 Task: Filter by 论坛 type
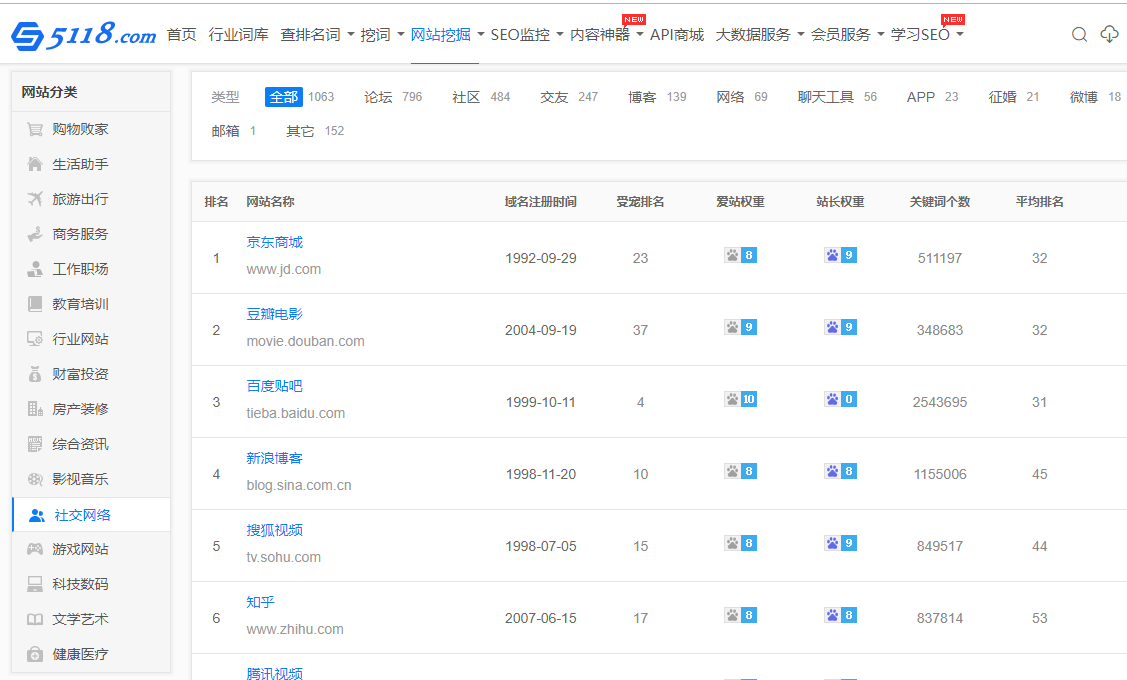click(x=378, y=97)
